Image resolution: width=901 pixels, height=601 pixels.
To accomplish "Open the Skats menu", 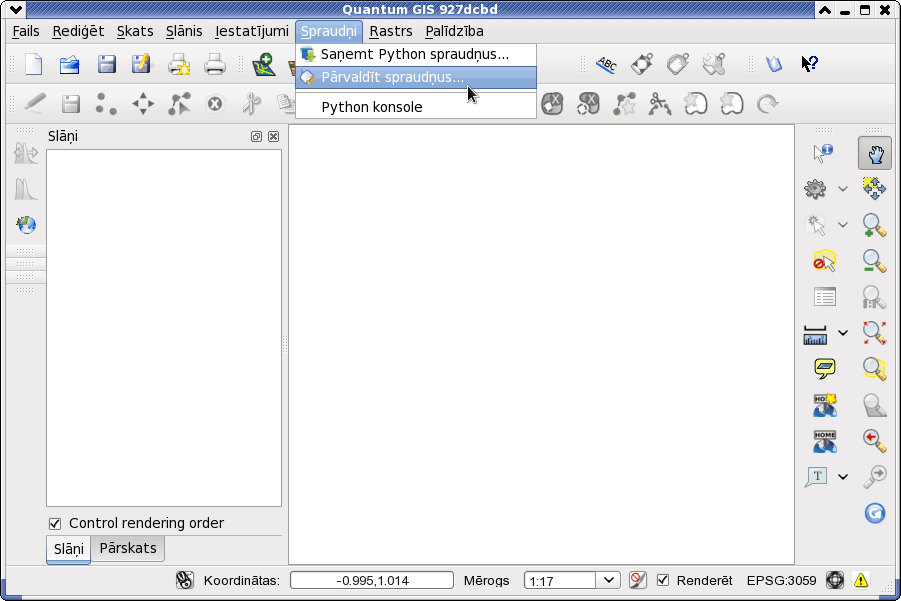I will click(135, 31).
